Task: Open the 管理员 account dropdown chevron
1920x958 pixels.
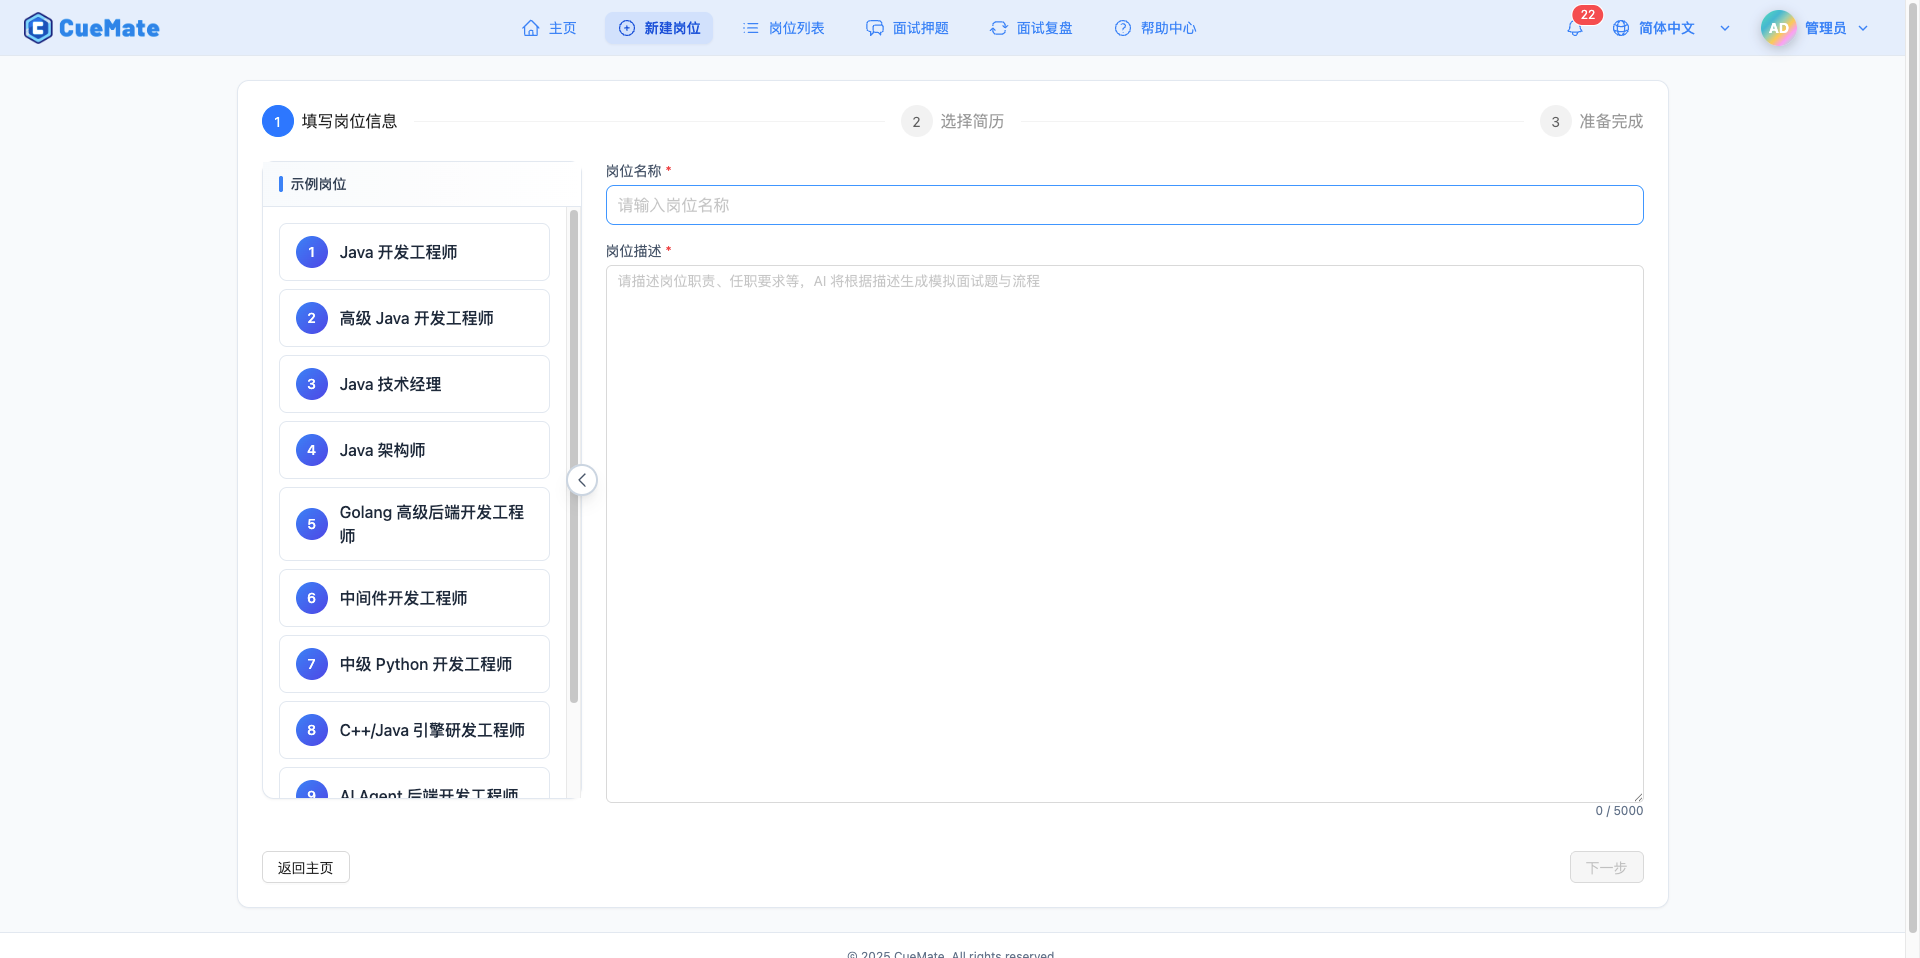Action: 1863,28
